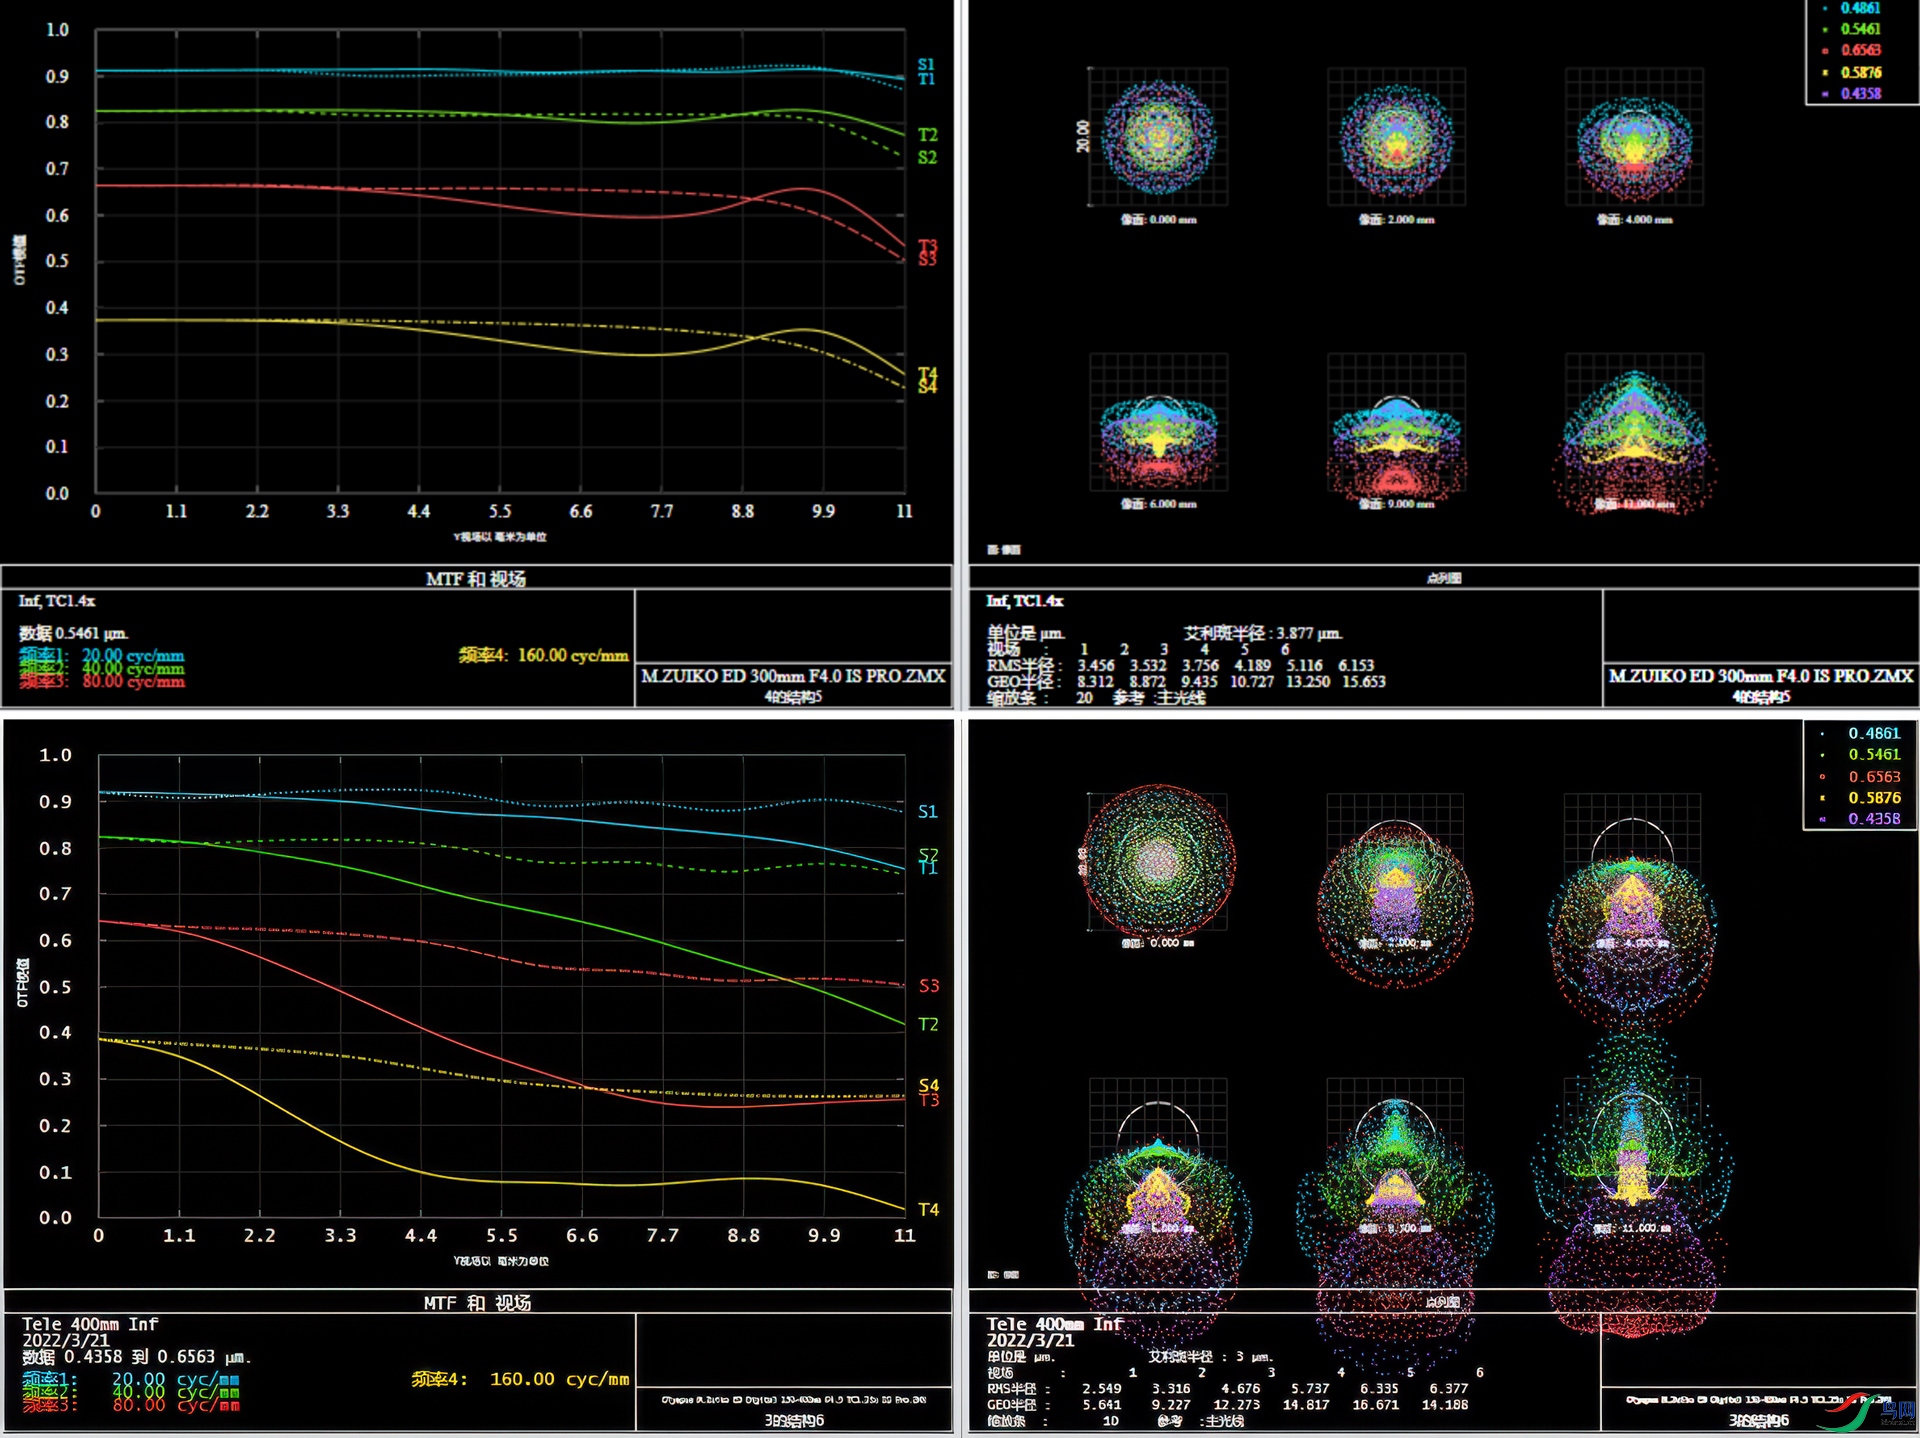This screenshot has width=1920, height=1438.
Task: Click the S3 curve label in bottom MTF chart
Action: [x=928, y=985]
